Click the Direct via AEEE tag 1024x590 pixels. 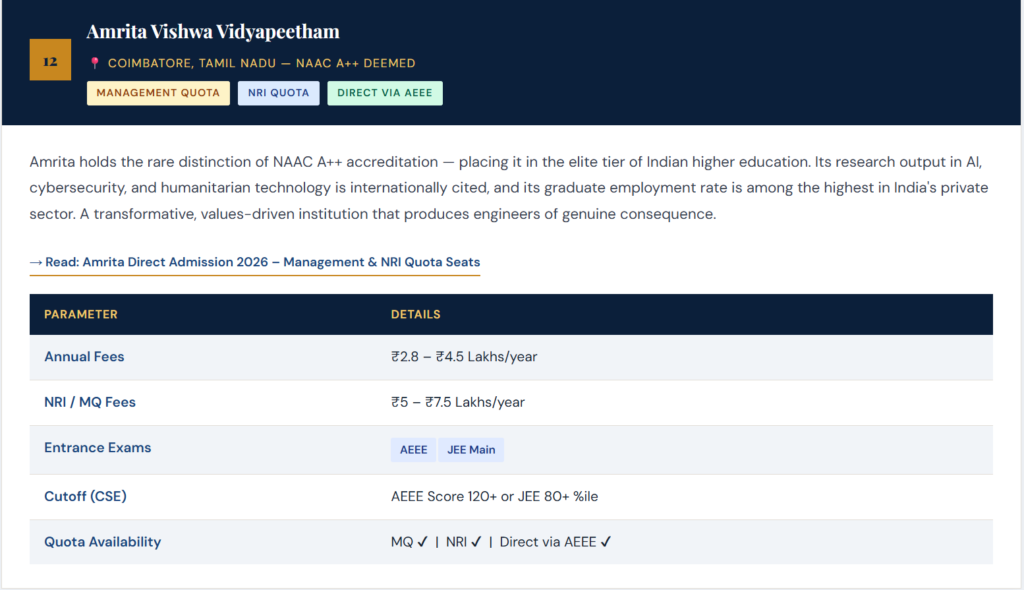385,93
